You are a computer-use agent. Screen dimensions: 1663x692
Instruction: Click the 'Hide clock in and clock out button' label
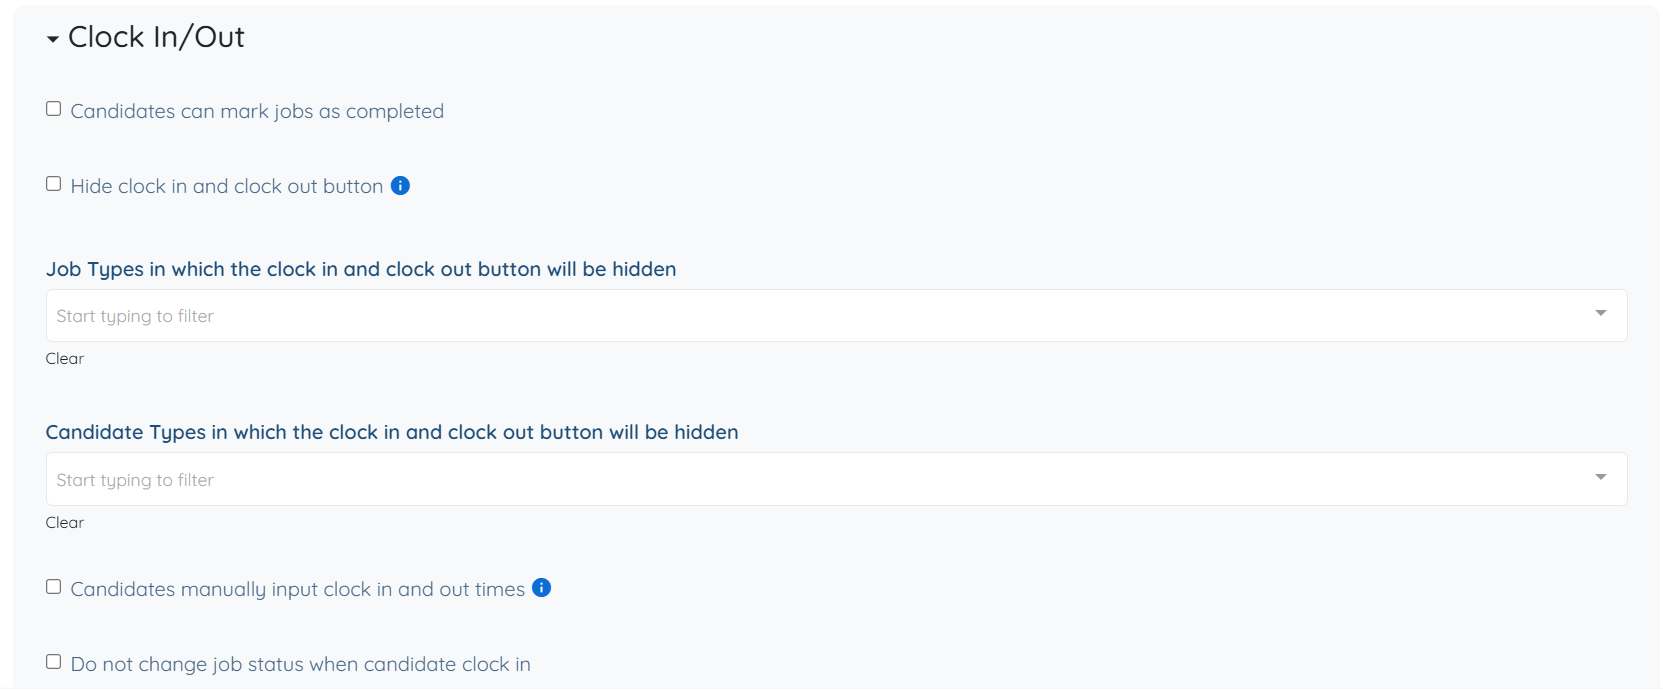pyautogui.click(x=227, y=186)
